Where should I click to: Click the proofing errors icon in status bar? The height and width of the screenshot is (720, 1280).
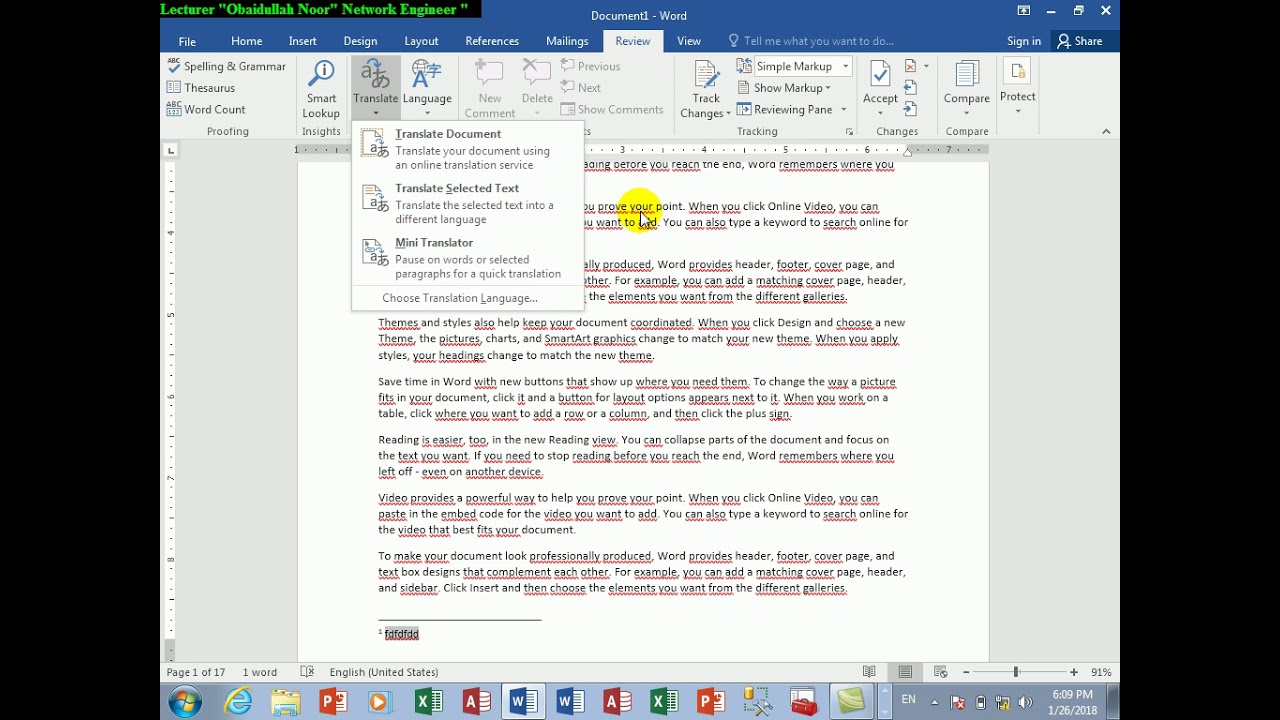[x=307, y=672]
